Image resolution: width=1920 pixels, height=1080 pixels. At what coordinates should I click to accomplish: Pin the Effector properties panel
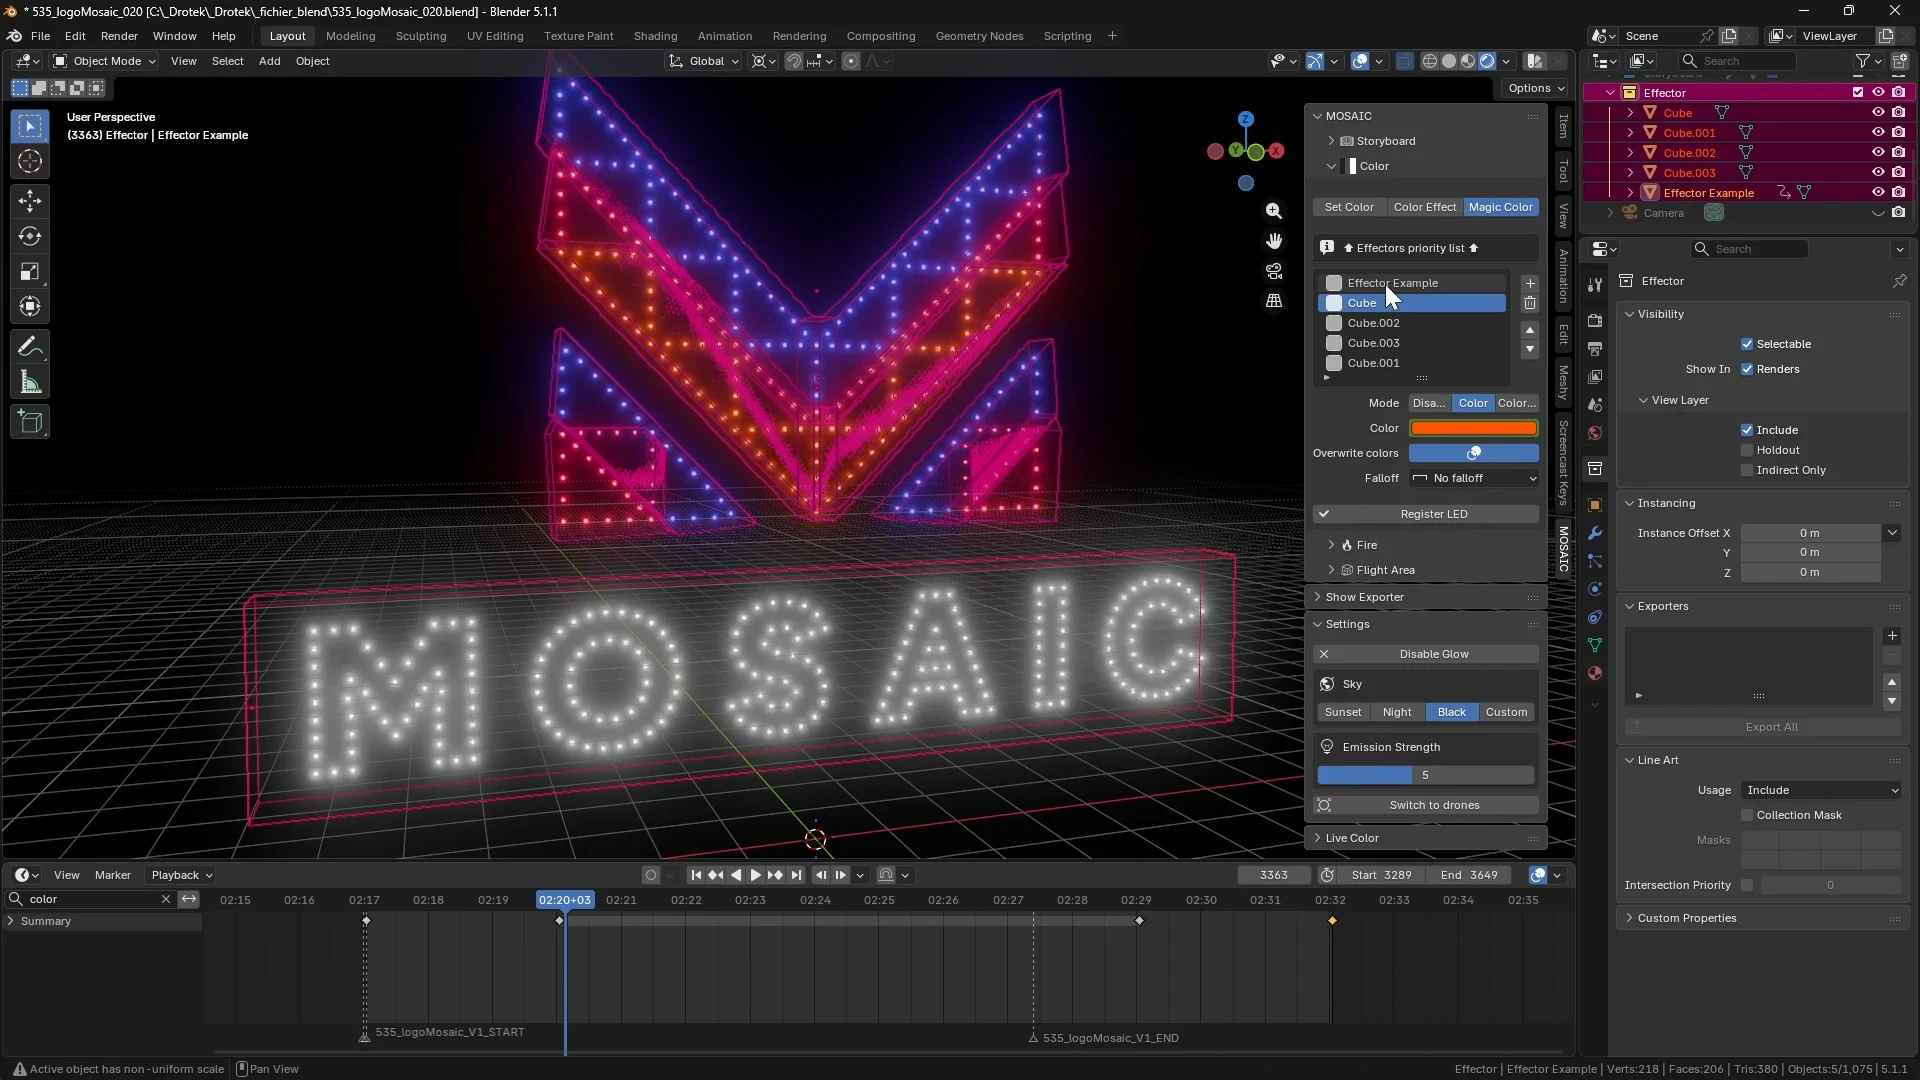(x=1899, y=281)
